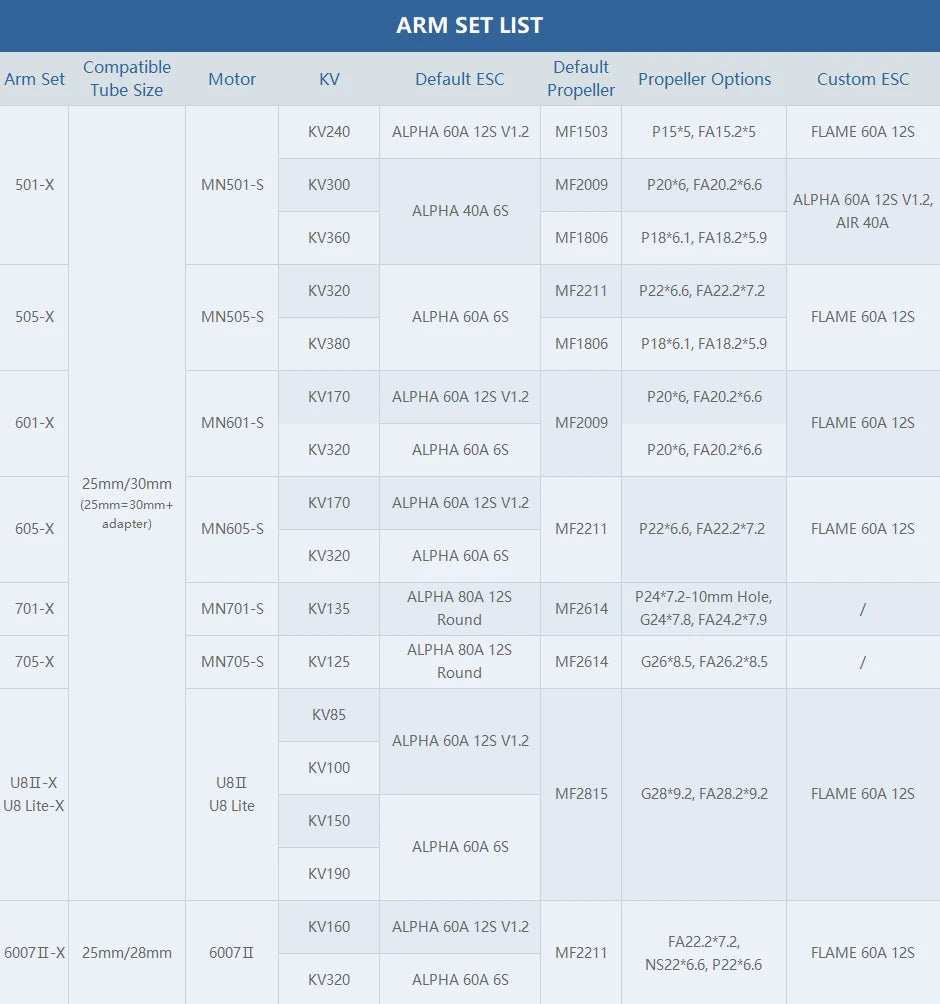Image resolution: width=940 pixels, height=1004 pixels.
Task: Select the KV85 cell
Action: coord(329,715)
